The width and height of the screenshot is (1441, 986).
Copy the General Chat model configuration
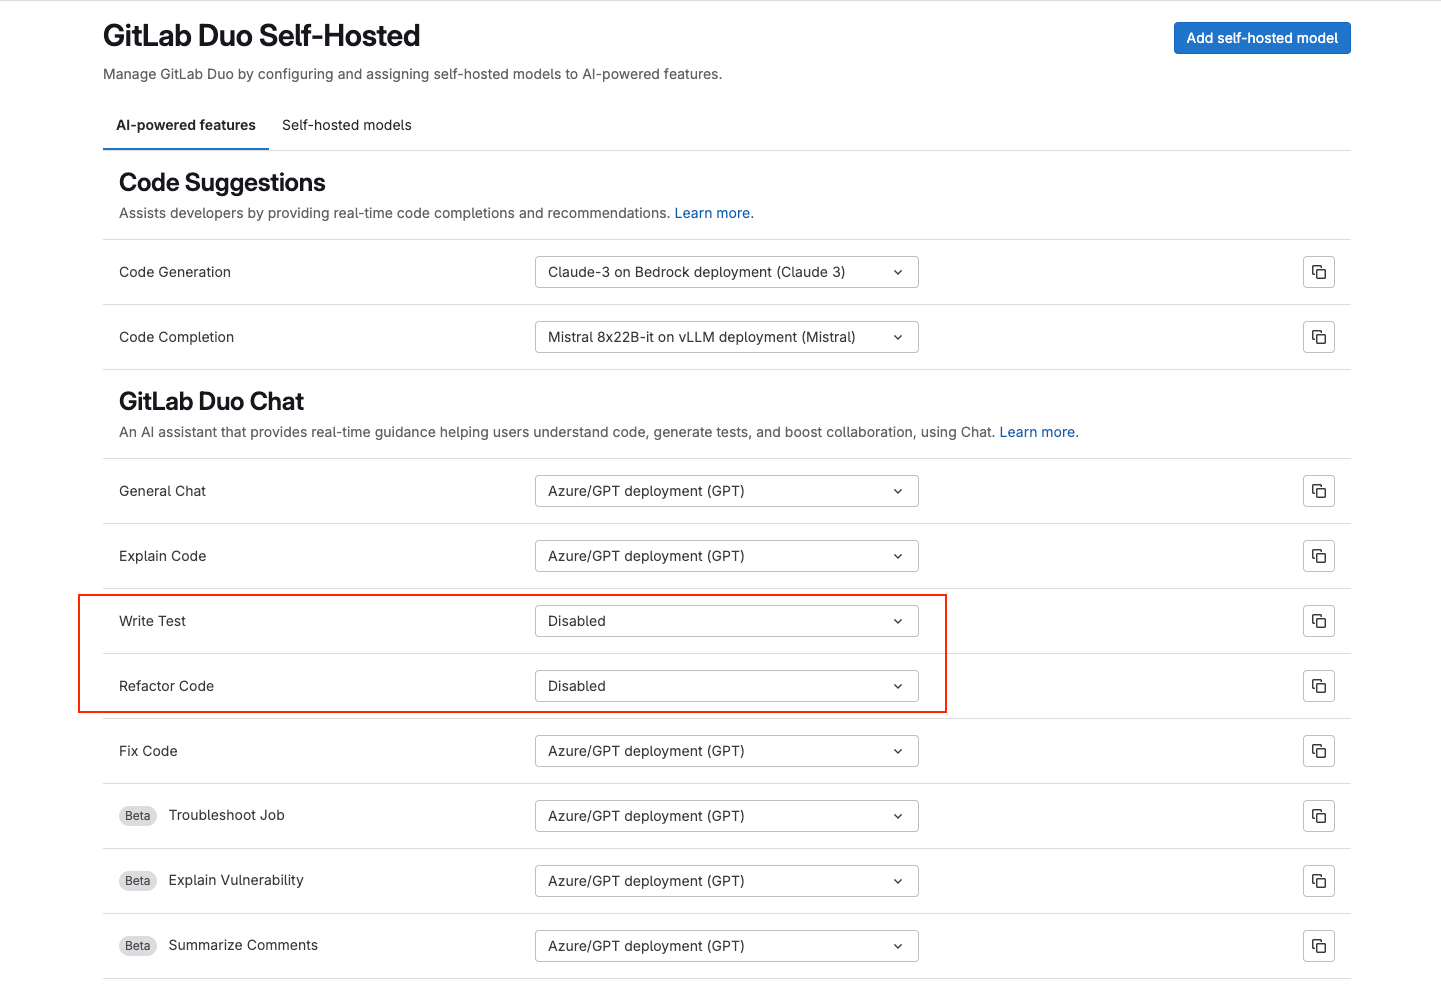coord(1318,491)
